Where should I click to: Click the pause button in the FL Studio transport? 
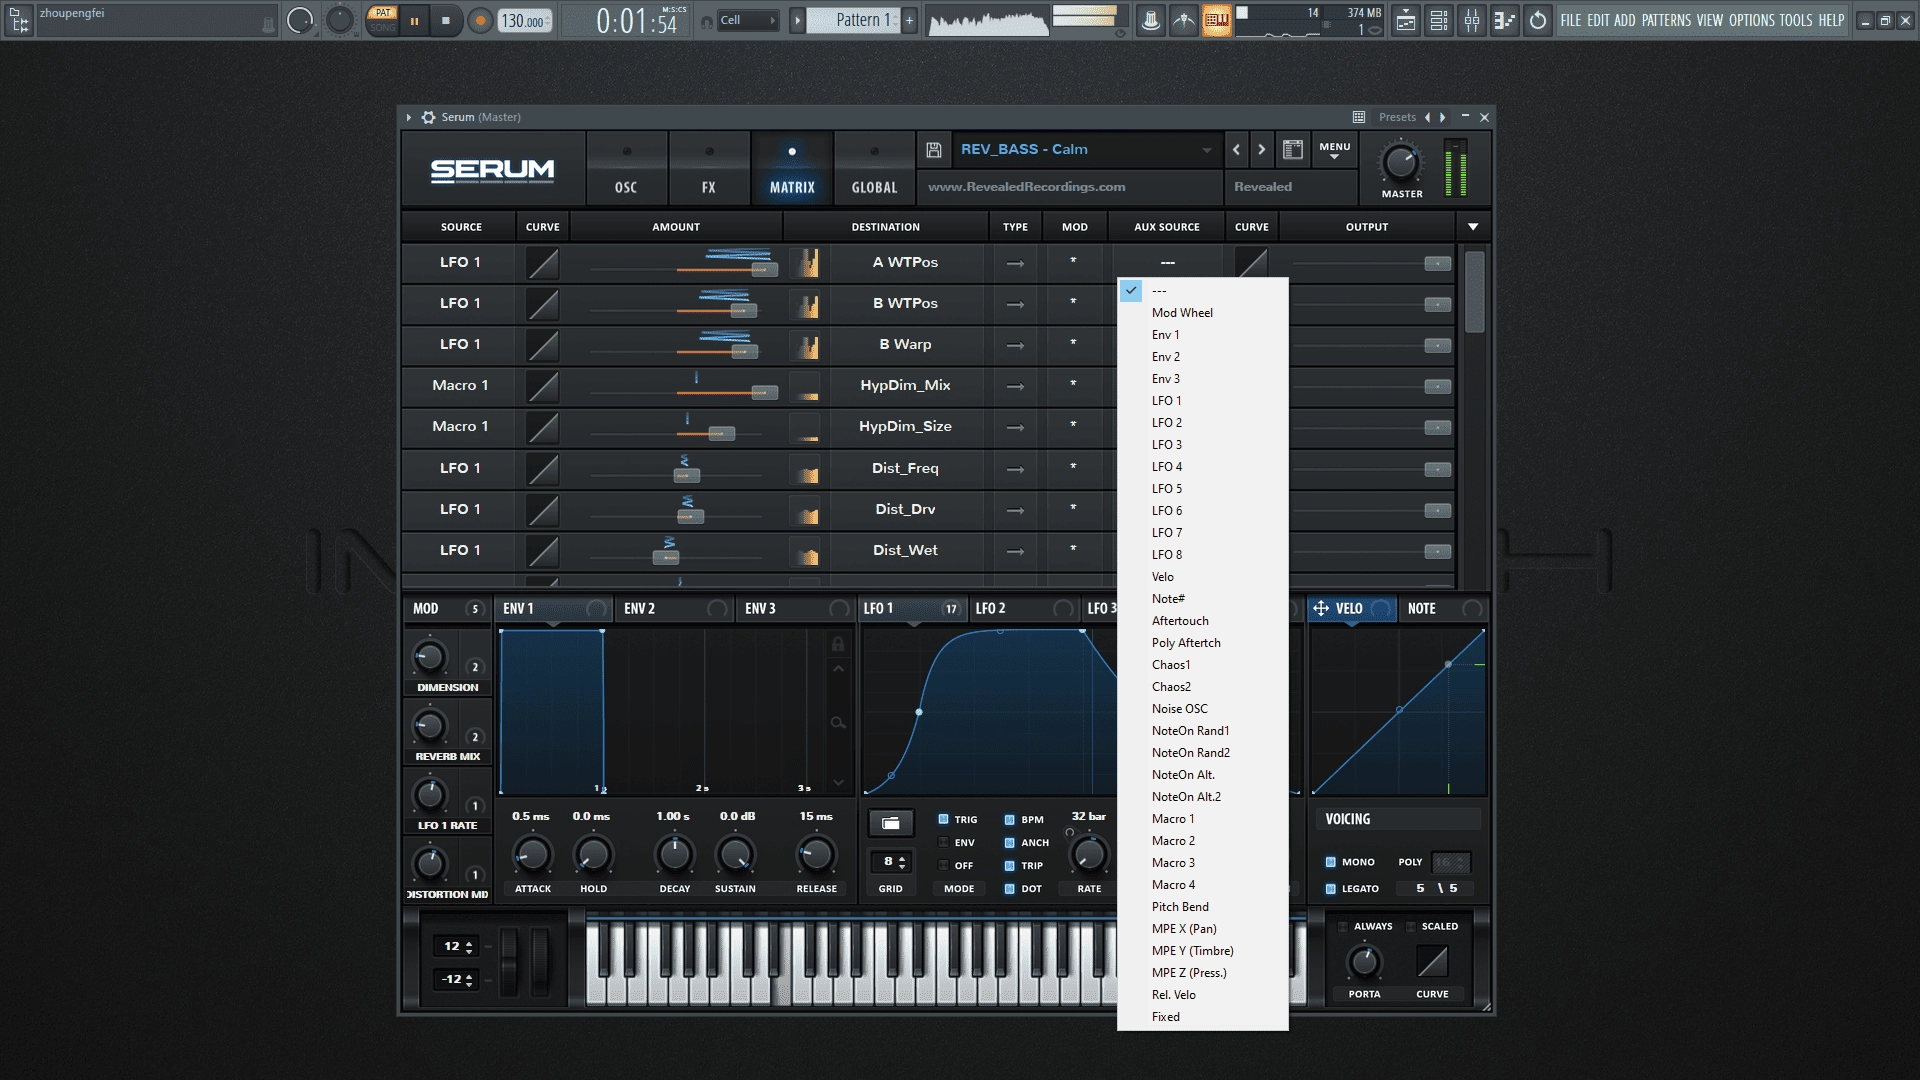pyautogui.click(x=414, y=20)
